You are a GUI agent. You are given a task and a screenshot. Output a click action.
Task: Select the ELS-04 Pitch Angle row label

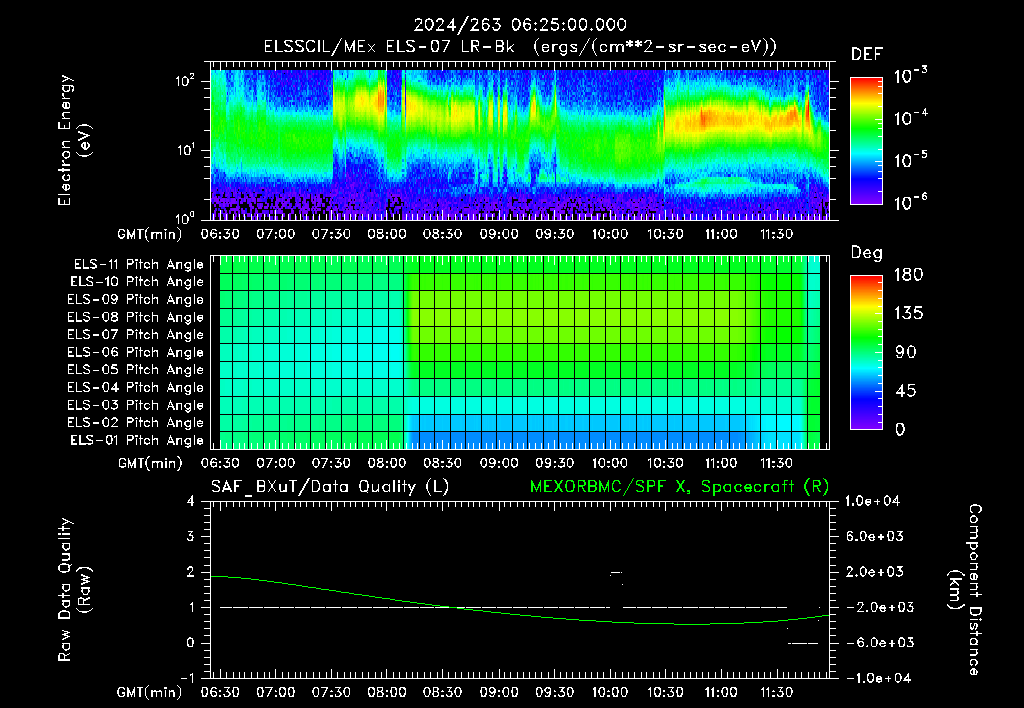tap(136, 387)
